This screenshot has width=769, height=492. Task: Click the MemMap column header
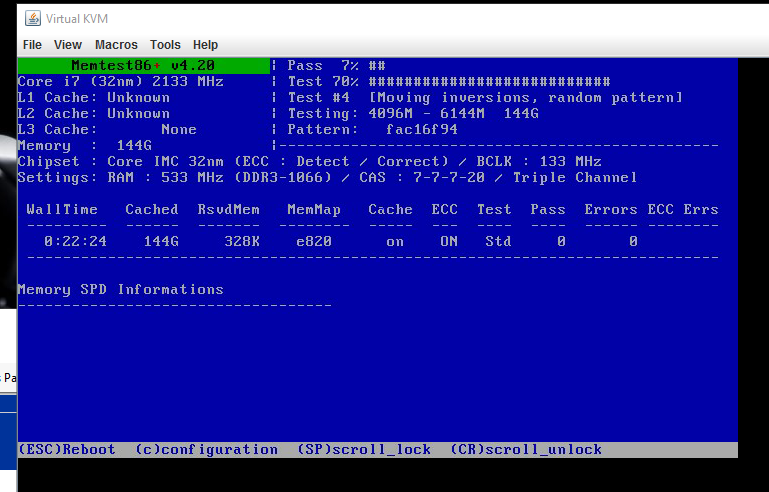tap(314, 209)
